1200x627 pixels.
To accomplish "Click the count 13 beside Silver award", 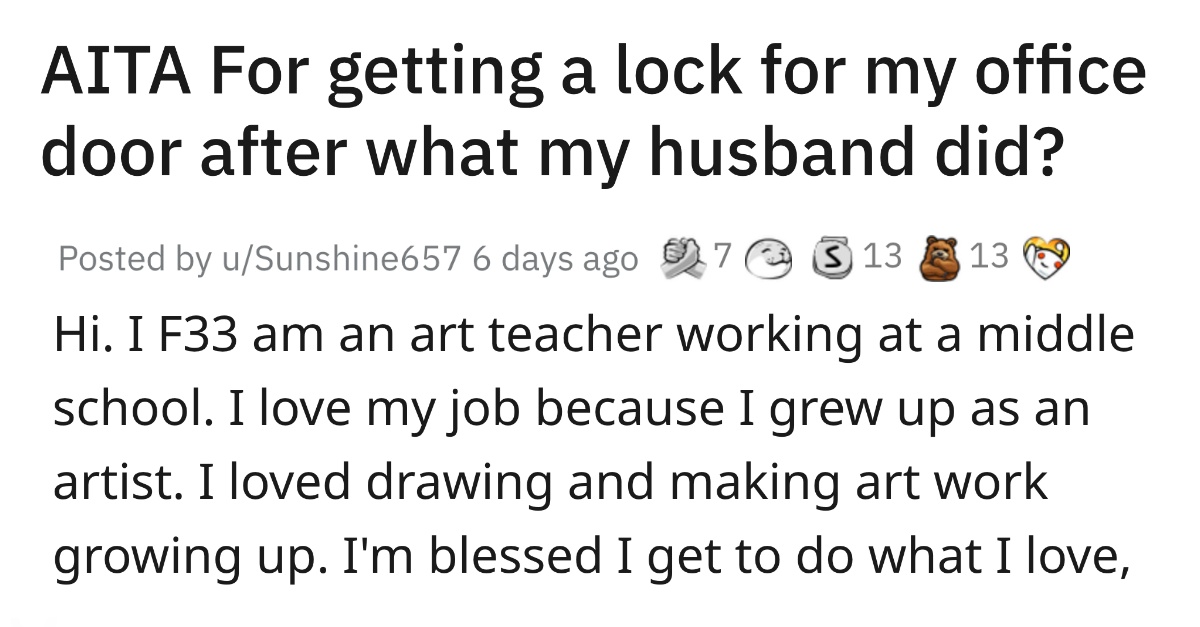I will (x=881, y=257).
